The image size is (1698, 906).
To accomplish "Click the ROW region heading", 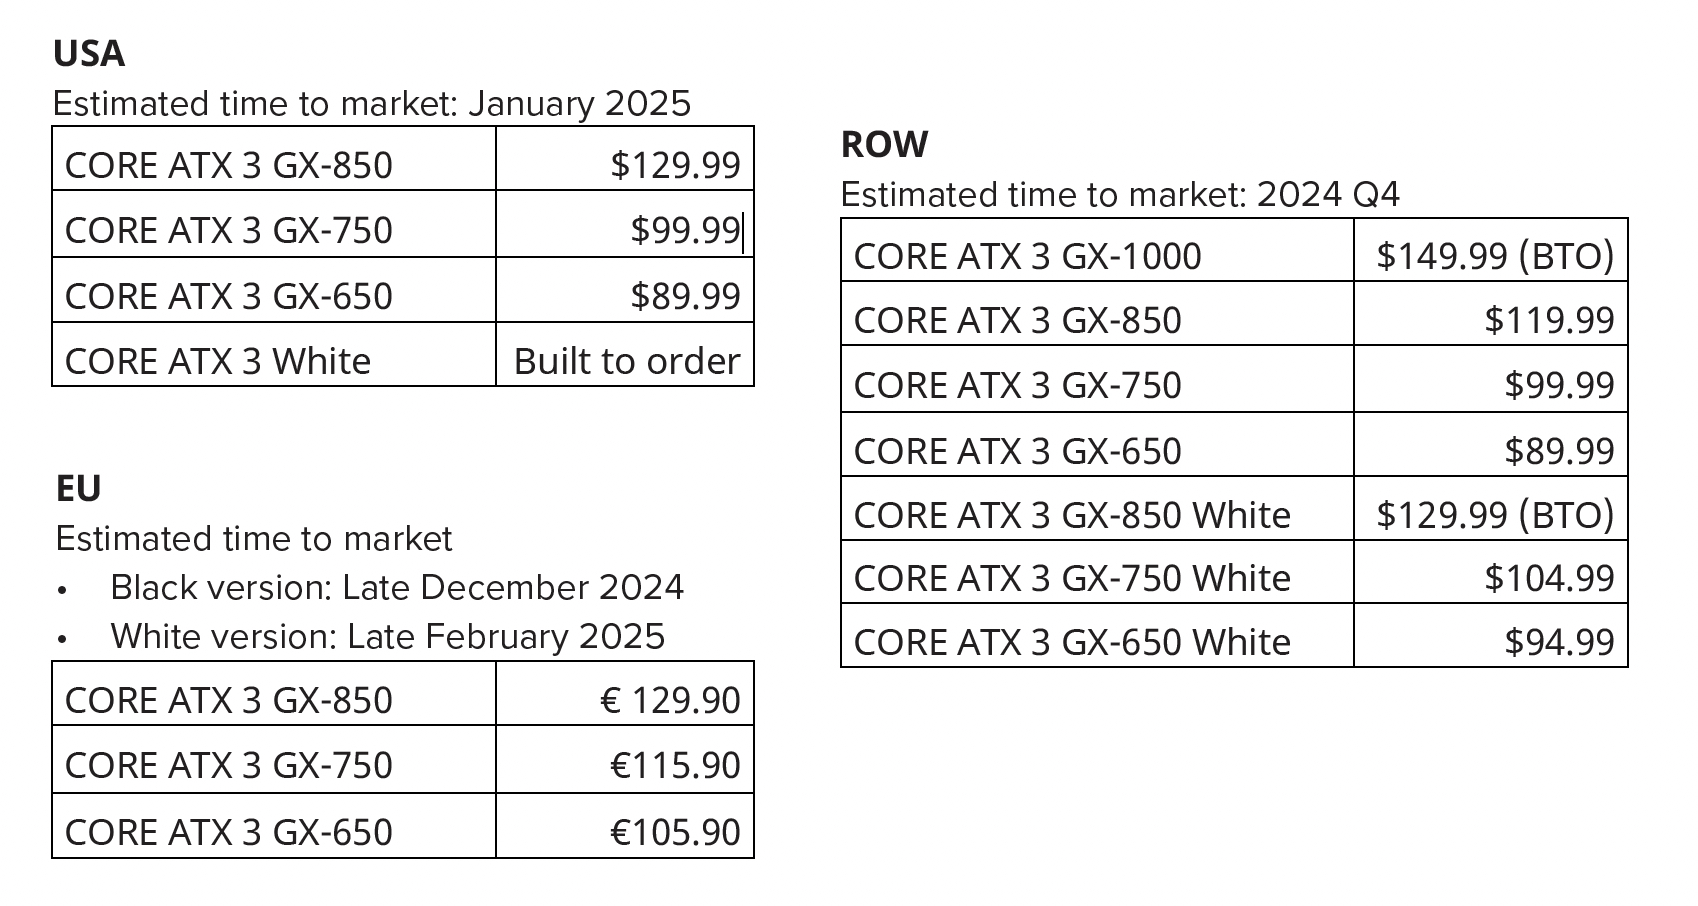I will coord(884,145).
